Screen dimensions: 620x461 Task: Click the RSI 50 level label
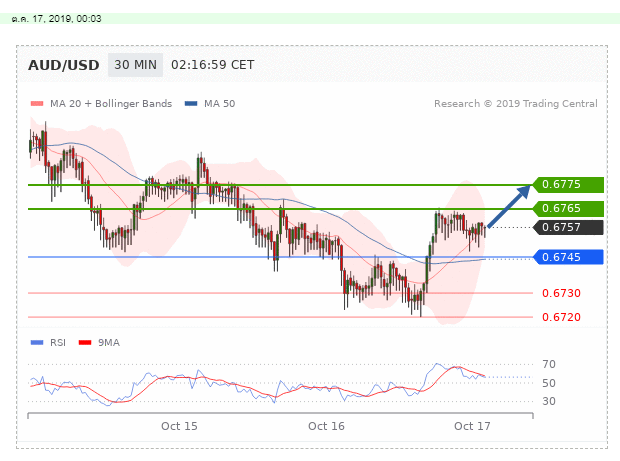549,383
